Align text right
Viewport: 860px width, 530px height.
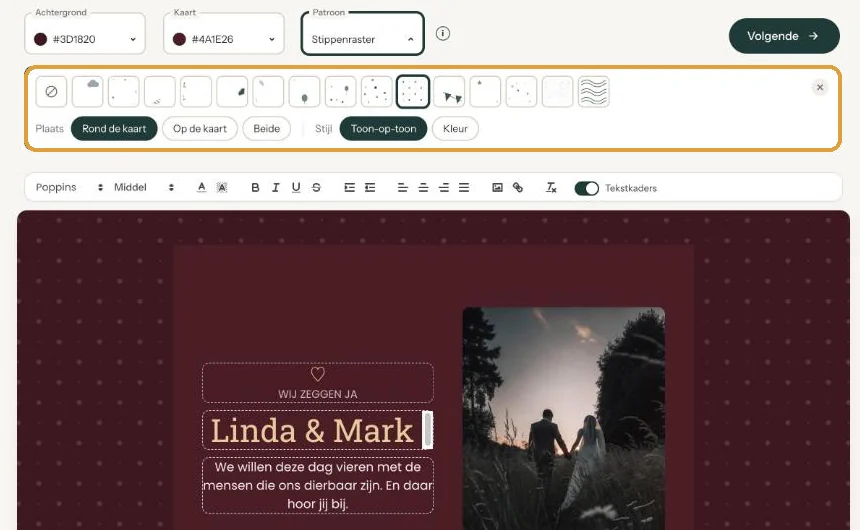coord(444,188)
